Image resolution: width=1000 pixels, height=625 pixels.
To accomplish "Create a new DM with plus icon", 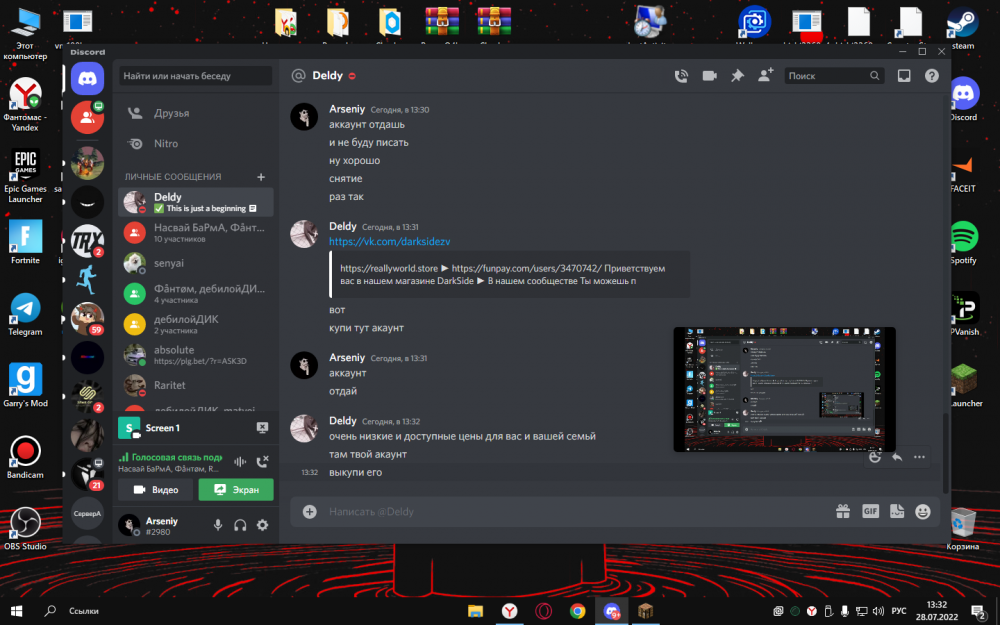I will coord(261,177).
